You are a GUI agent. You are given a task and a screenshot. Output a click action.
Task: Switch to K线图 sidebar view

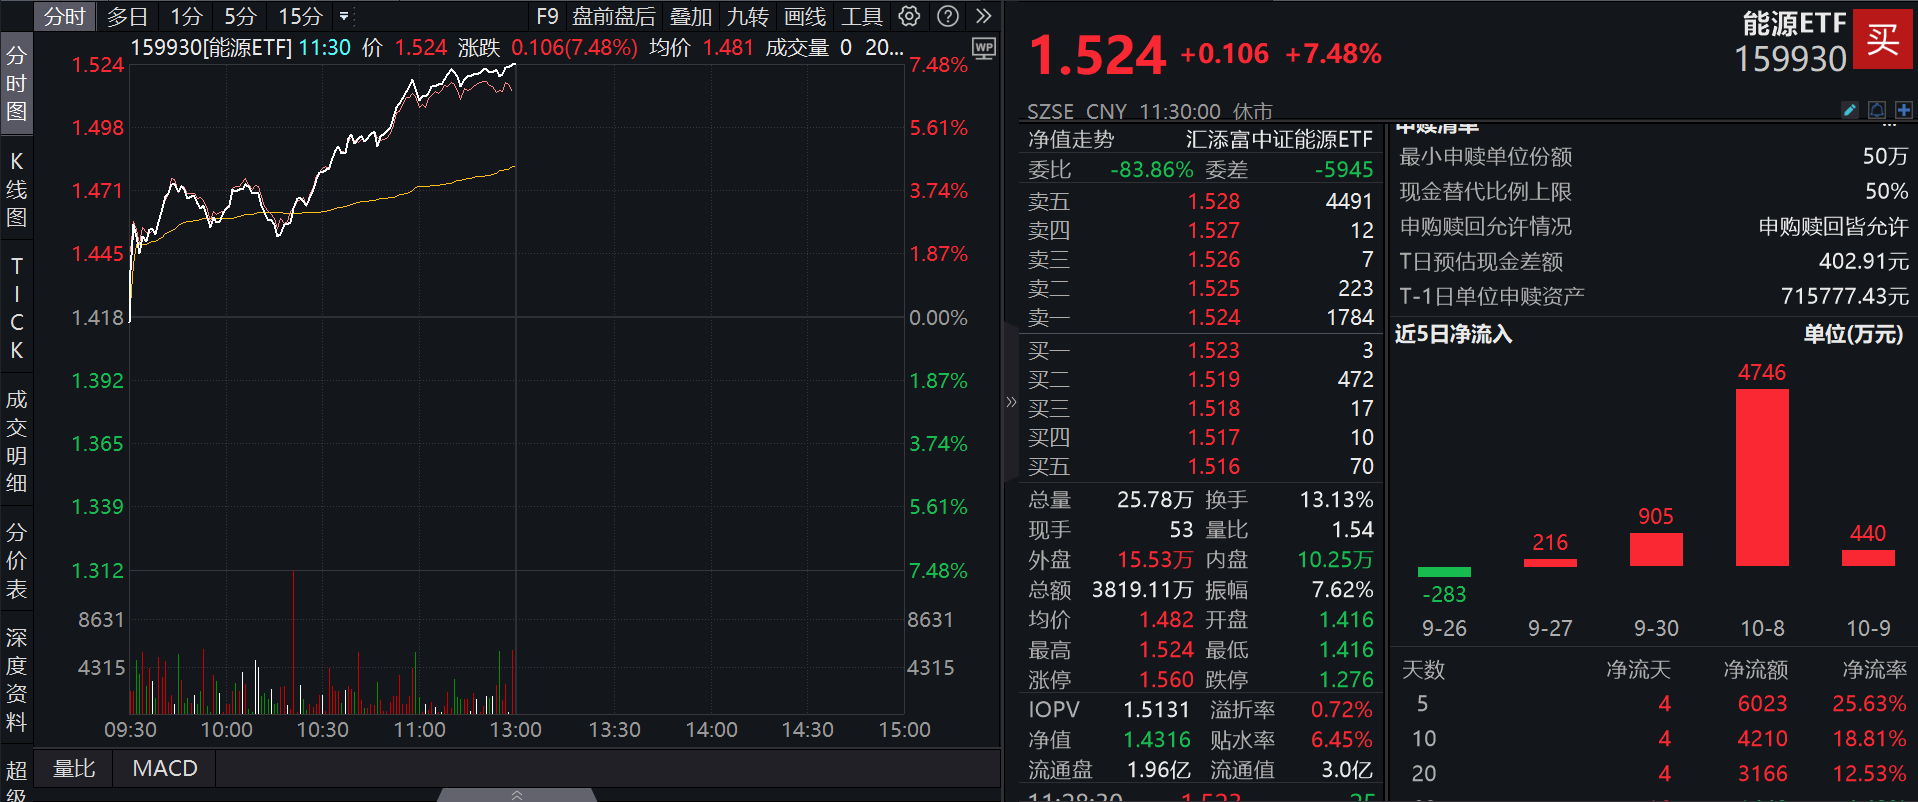(x=16, y=189)
